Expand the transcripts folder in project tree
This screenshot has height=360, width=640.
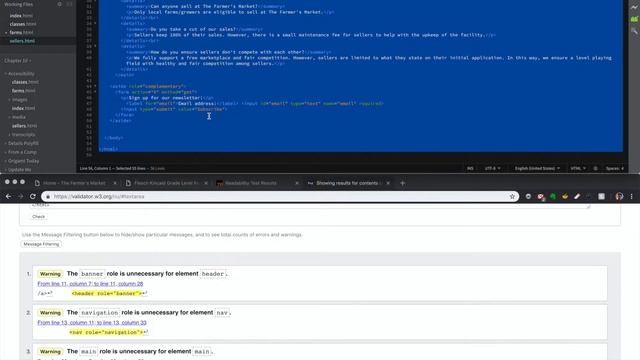(22, 135)
